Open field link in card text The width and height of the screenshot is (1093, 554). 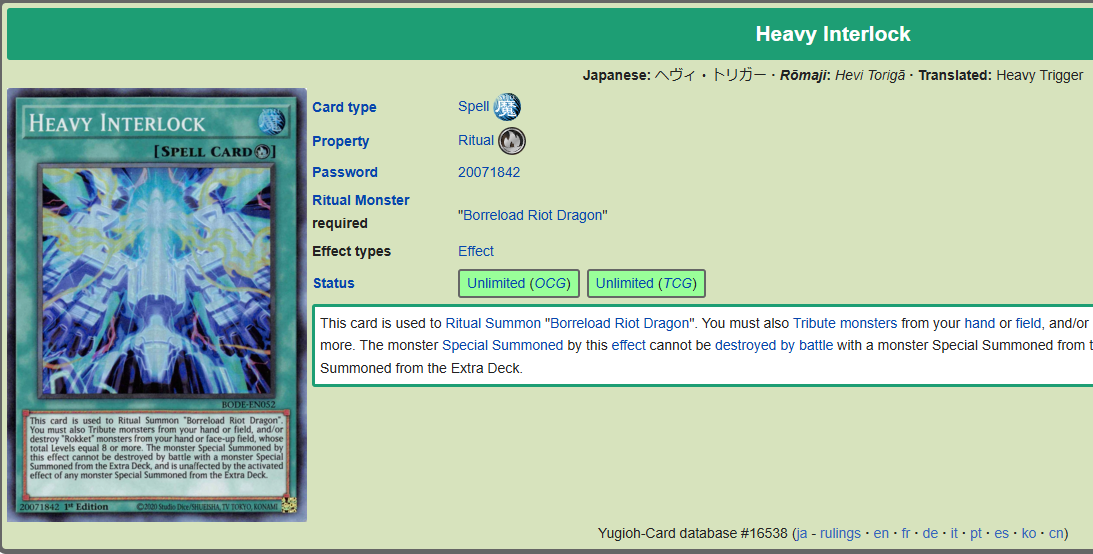coord(1028,323)
